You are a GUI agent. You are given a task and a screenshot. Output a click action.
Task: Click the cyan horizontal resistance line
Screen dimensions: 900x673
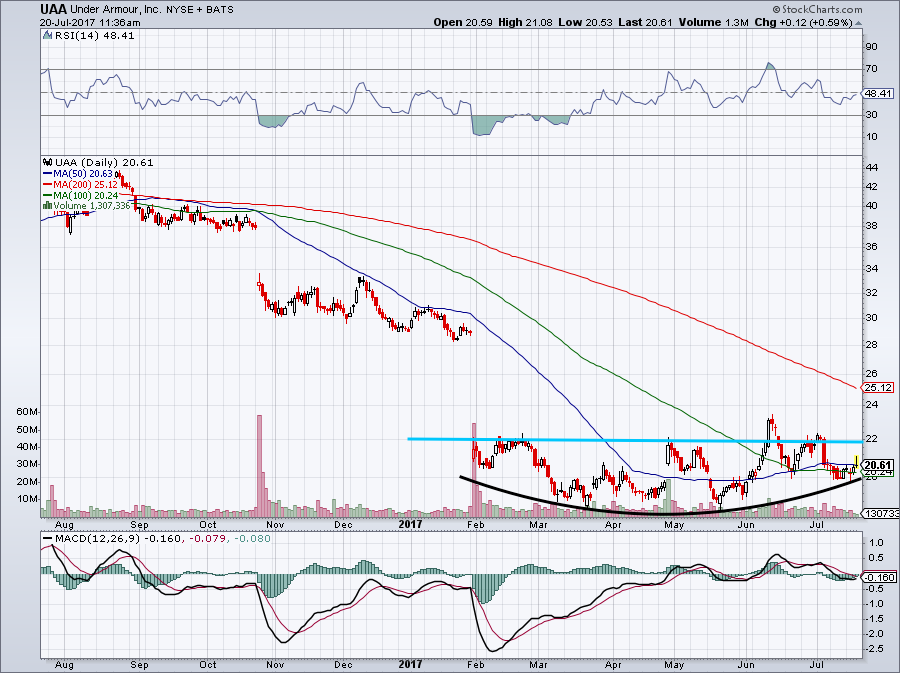620,439
